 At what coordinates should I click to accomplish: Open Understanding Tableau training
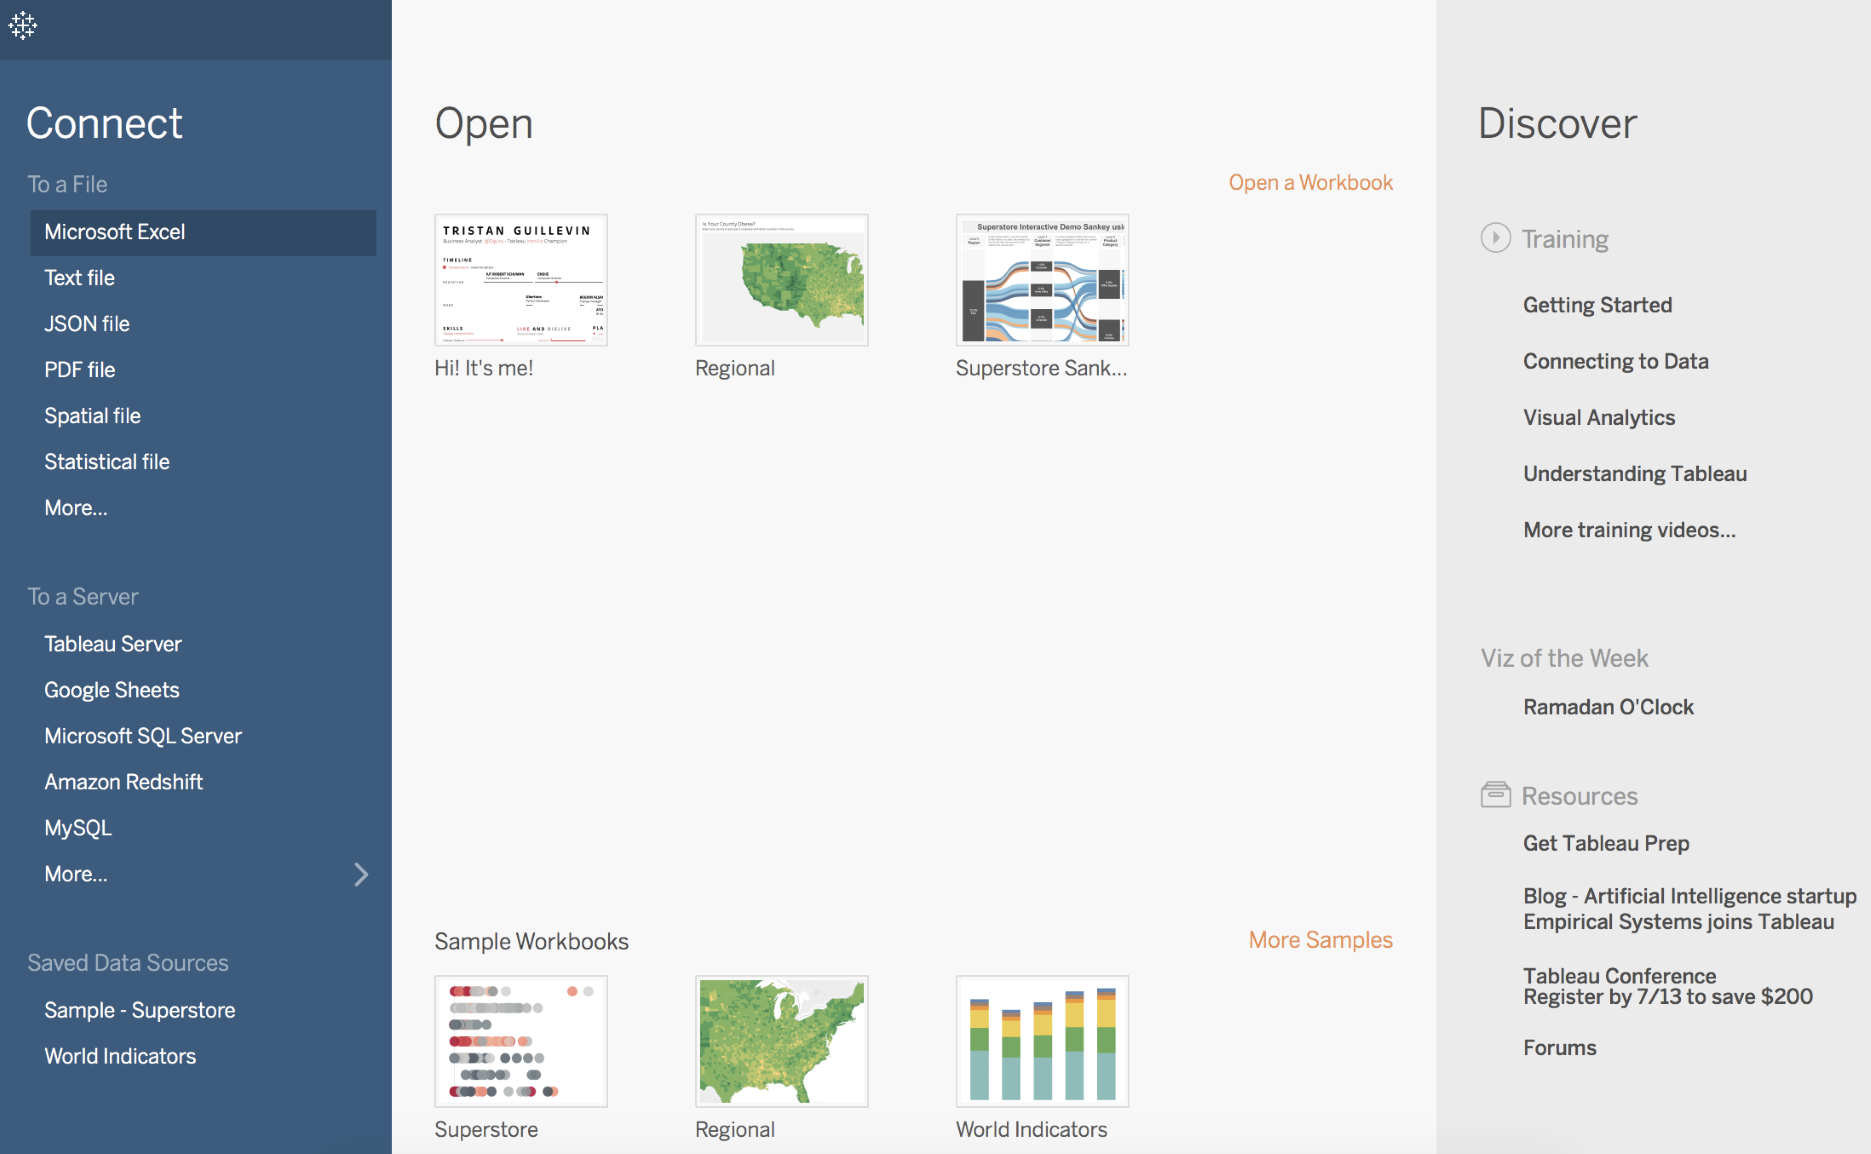(1635, 473)
